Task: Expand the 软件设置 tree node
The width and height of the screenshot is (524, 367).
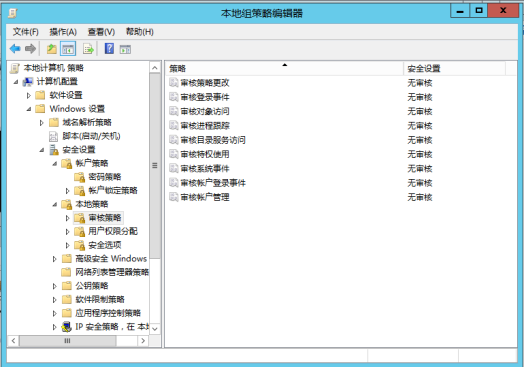Action: [29, 96]
